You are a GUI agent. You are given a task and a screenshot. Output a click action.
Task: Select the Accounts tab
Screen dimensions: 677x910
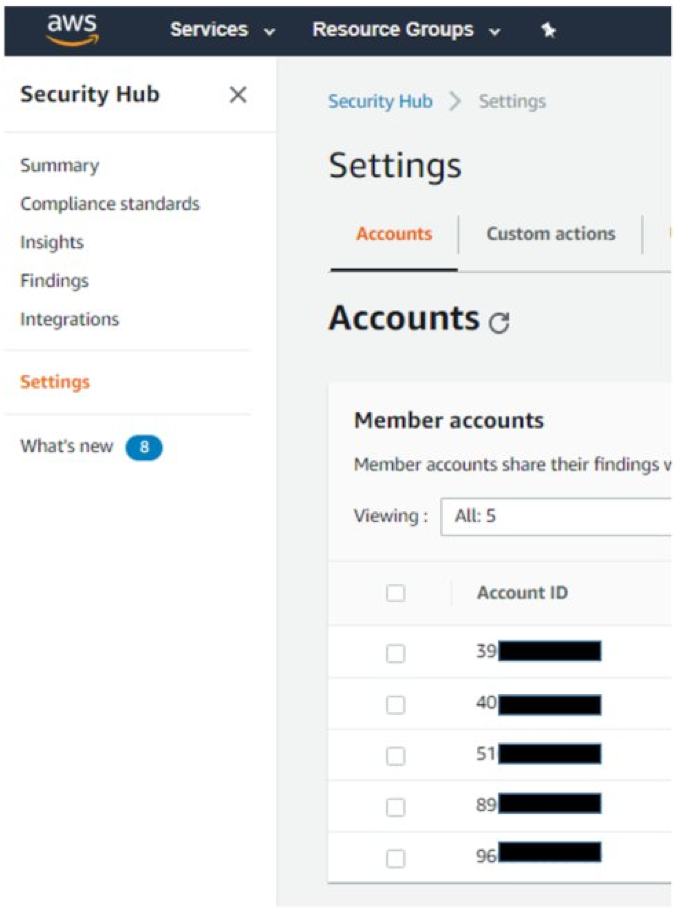point(391,233)
